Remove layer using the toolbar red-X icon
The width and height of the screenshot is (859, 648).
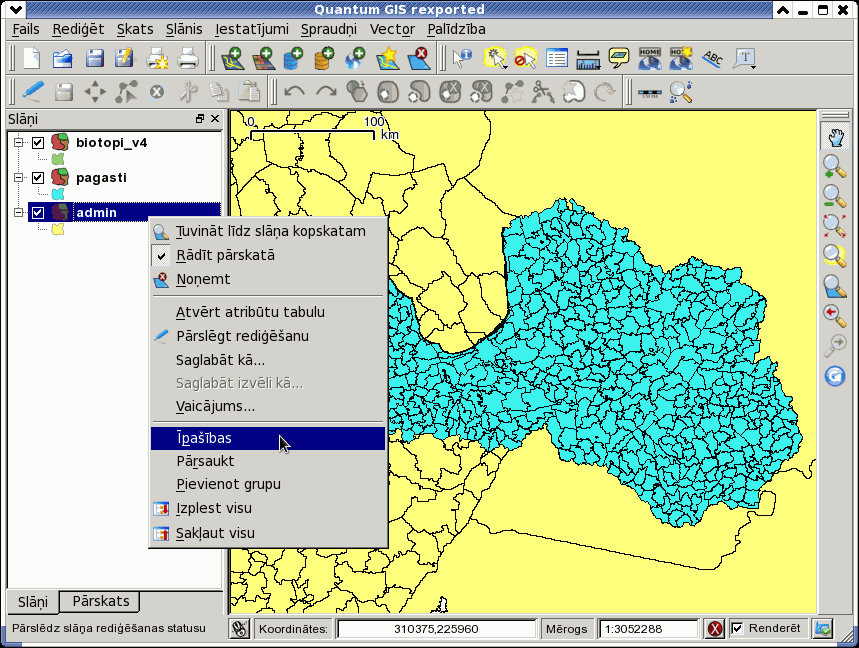click(x=419, y=58)
